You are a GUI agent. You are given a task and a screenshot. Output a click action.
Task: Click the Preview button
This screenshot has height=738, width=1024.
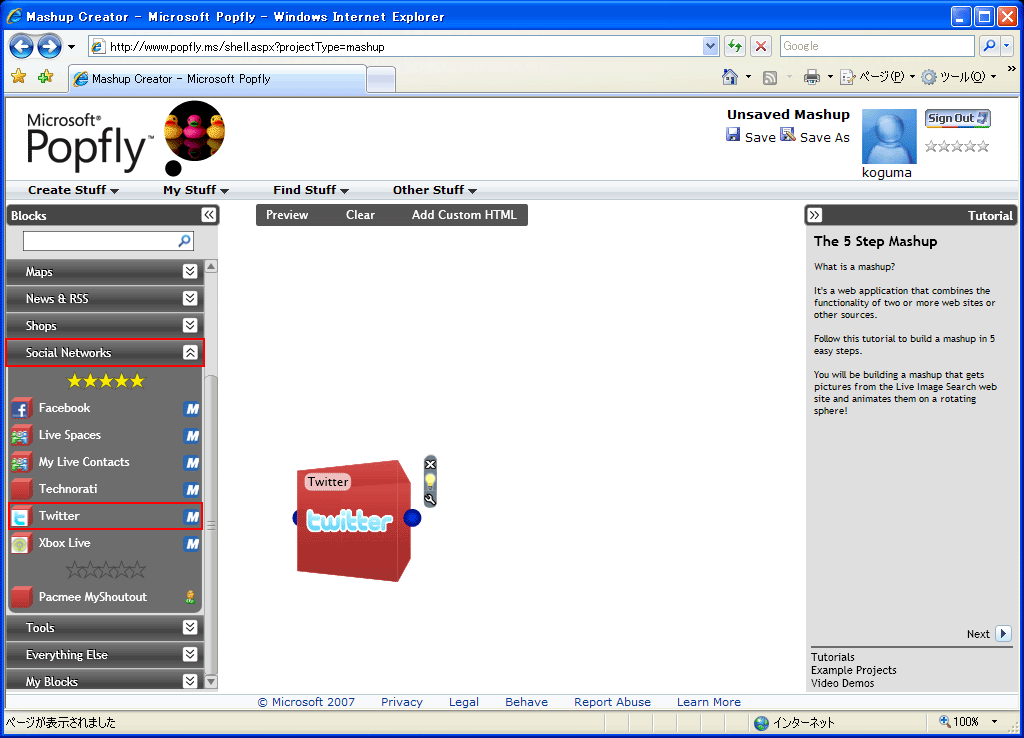[x=287, y=215]
